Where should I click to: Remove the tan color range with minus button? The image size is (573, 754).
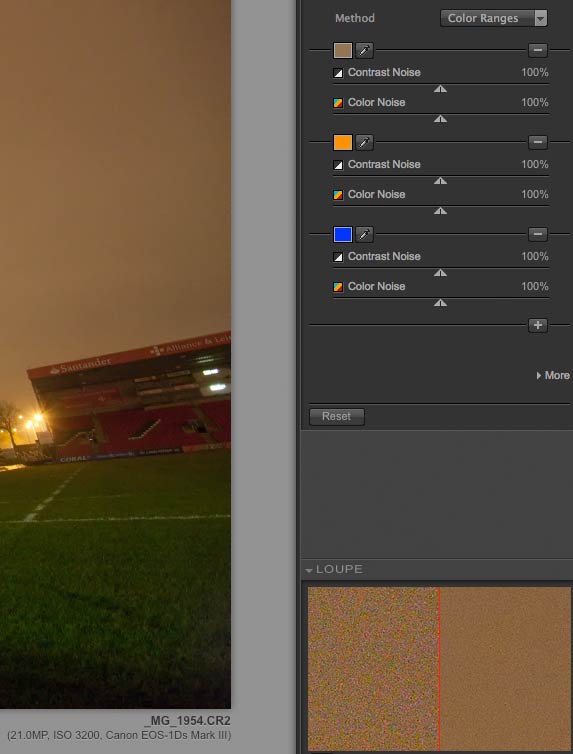click(x=538, y=50)
